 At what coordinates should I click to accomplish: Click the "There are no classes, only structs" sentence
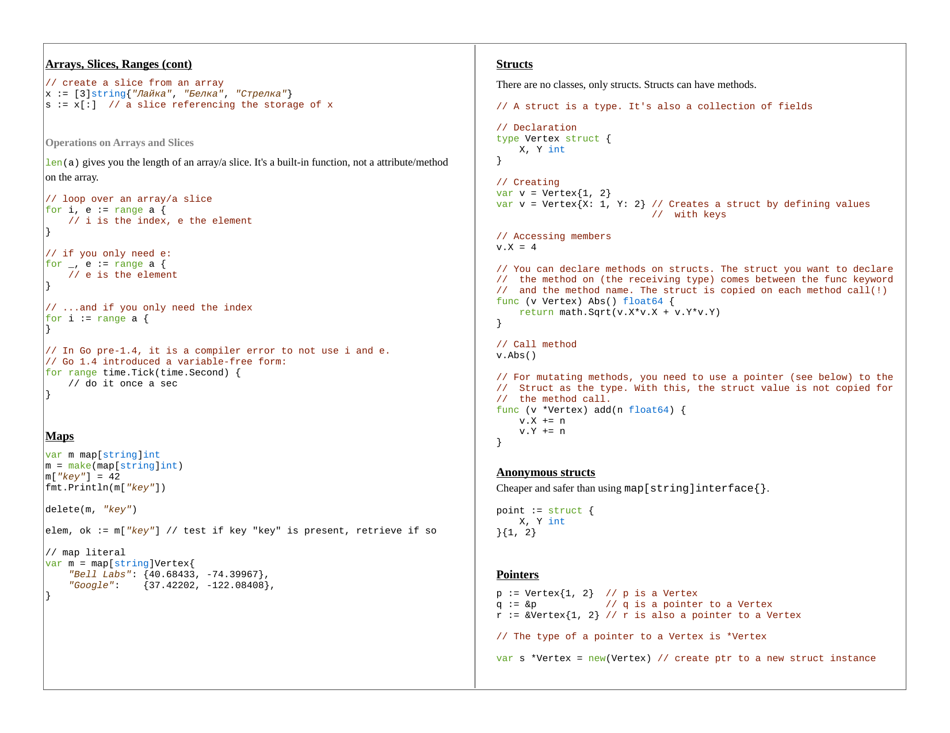(x=626, y=84)
